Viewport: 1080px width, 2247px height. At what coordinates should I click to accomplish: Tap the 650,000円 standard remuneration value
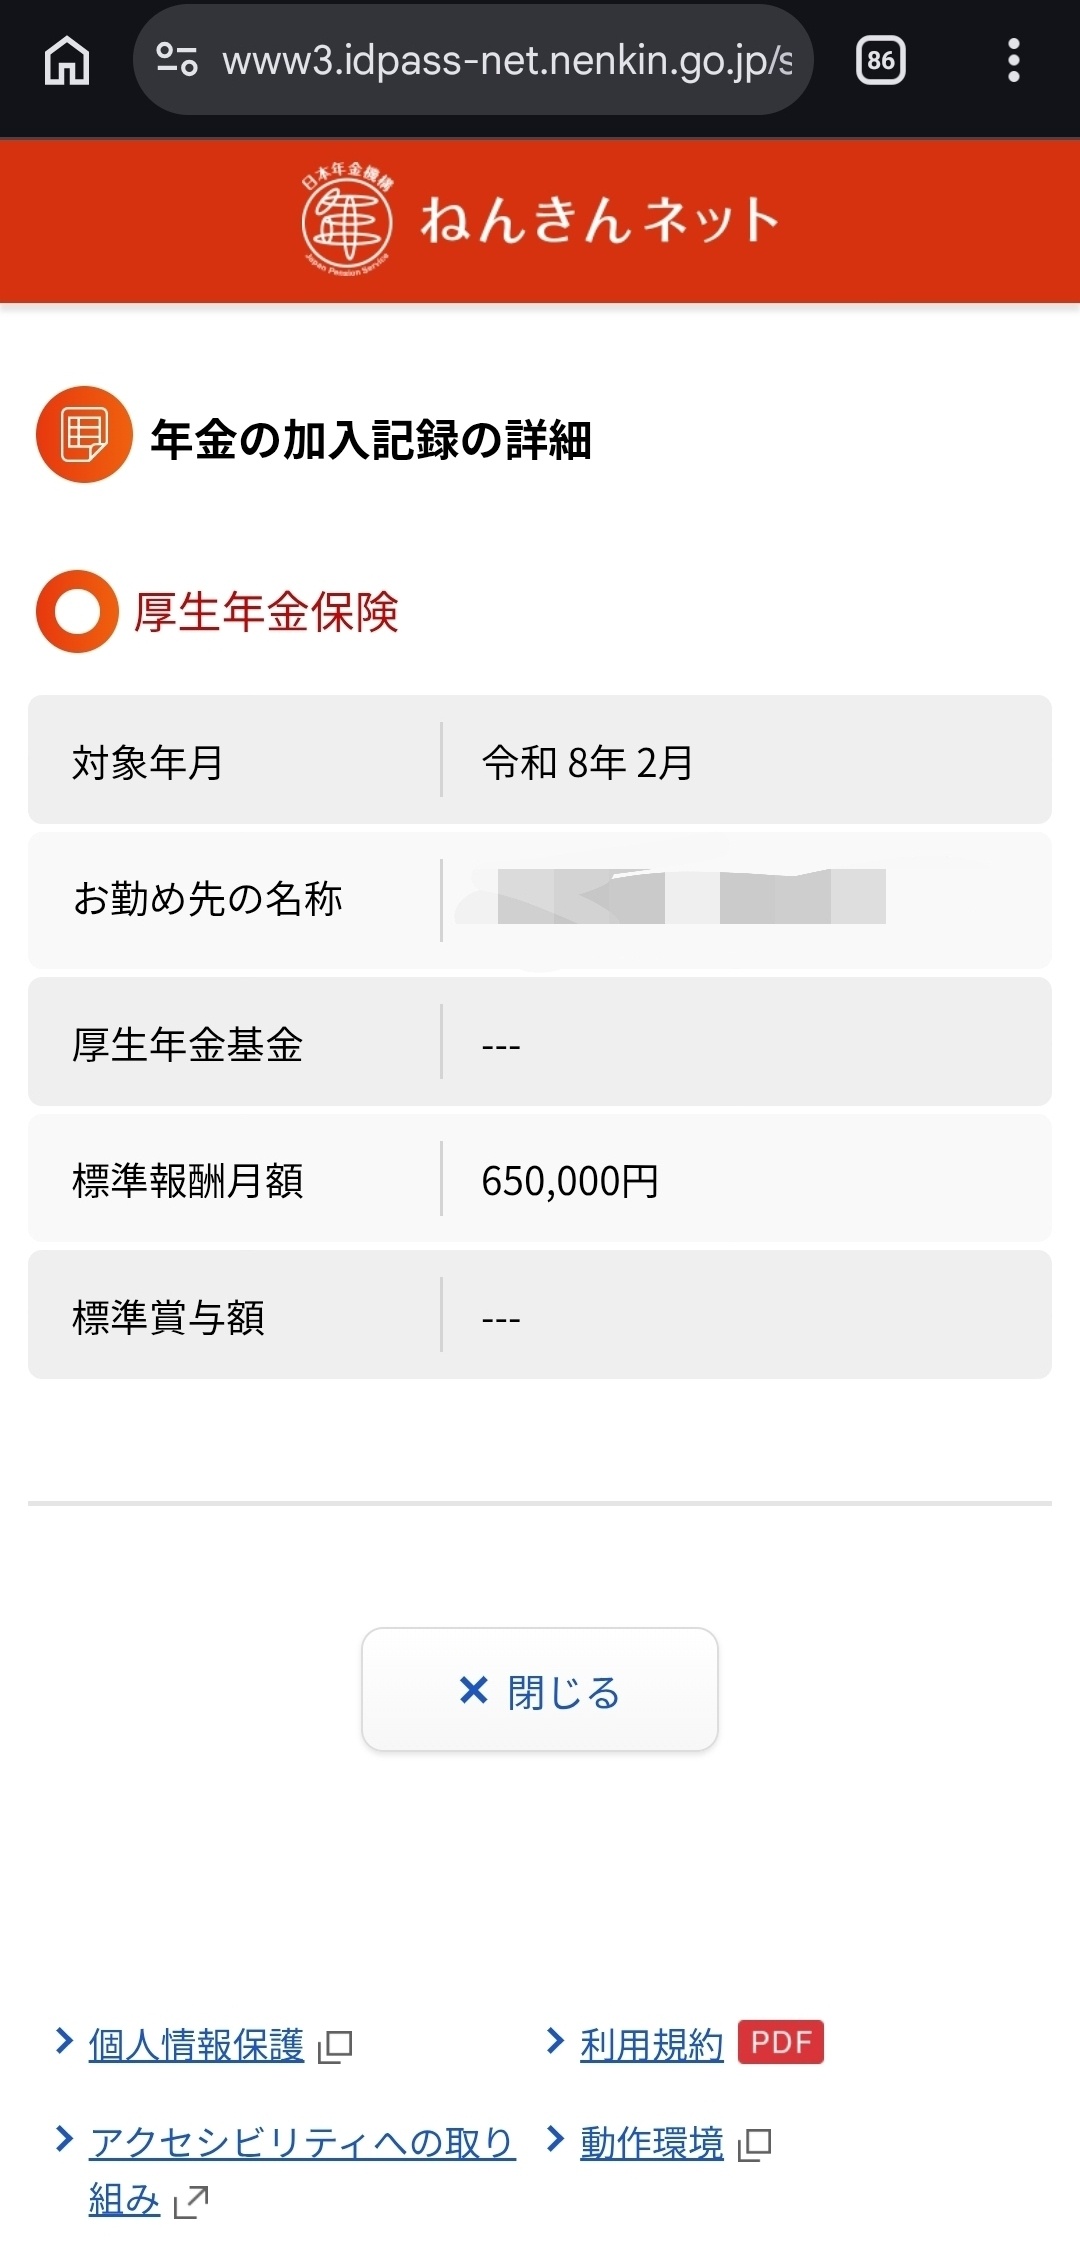[x=570, y=1181]
